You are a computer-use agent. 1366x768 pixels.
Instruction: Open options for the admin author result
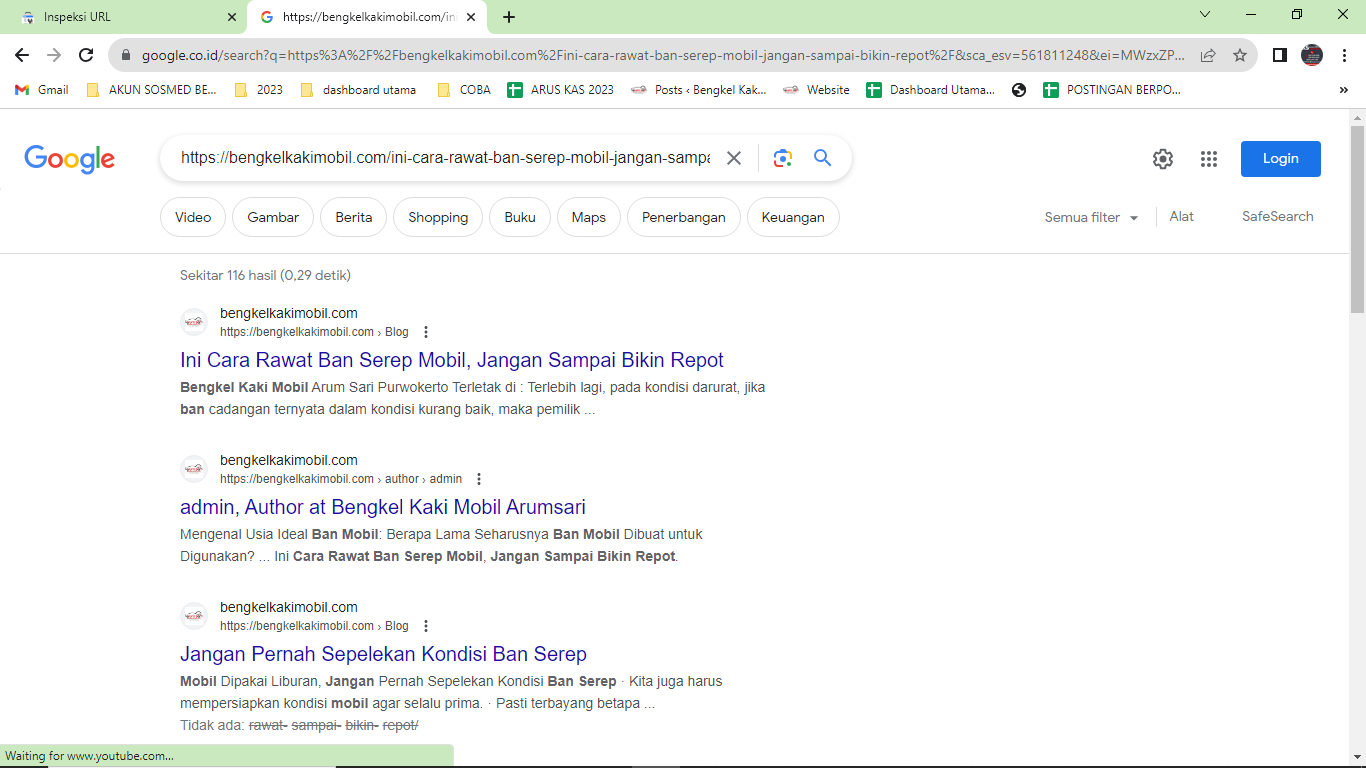(x=479, y=479)
